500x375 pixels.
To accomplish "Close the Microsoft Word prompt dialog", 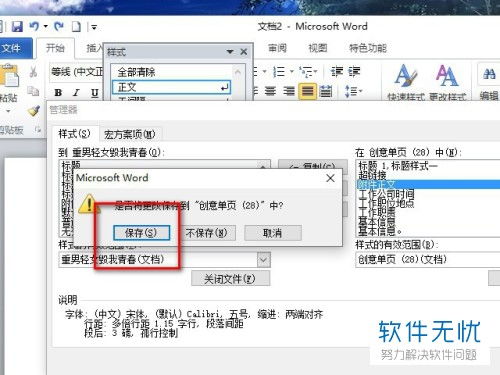I will [x=330, y=178].
